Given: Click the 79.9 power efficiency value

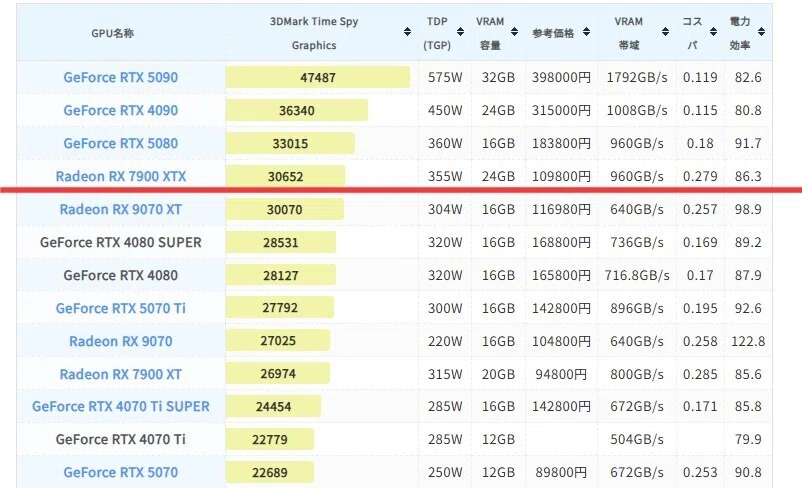Looking at the screenshot, I should (748, 439).
